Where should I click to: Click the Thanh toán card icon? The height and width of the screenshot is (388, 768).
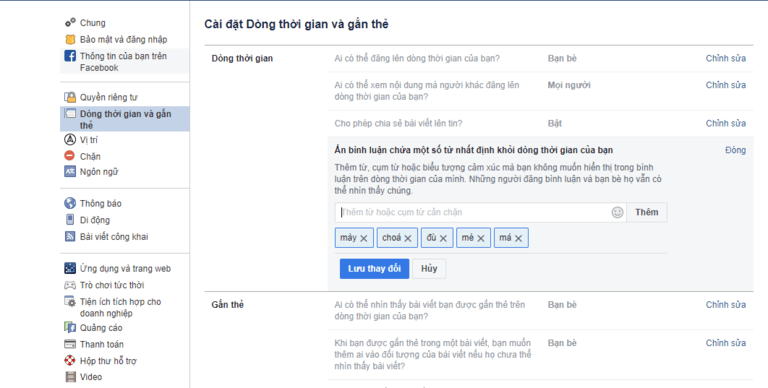point(70,344)
